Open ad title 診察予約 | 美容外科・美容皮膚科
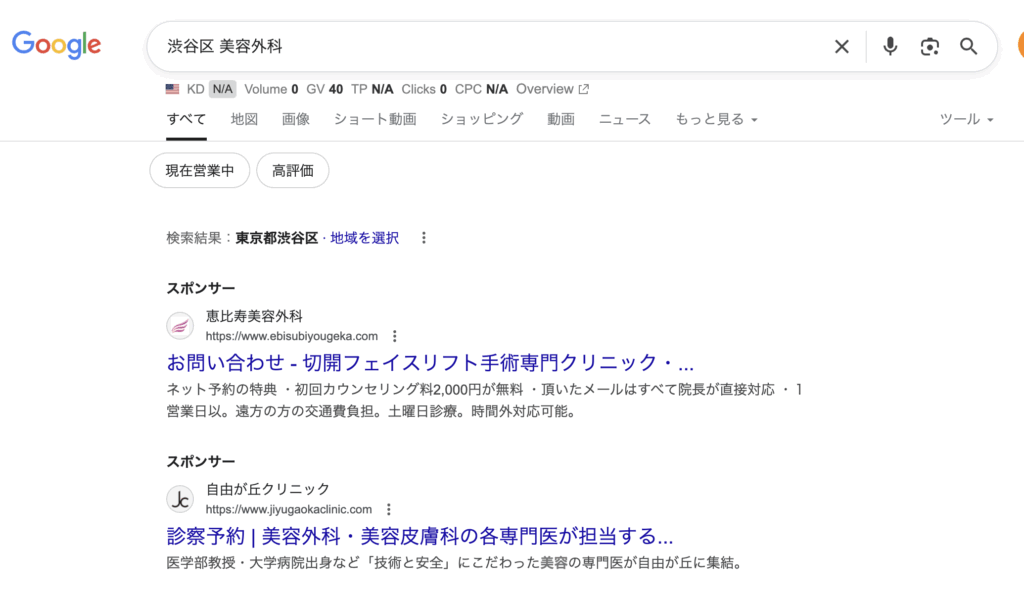Viewport: 1024px width, 602px height. coord(420,536)
